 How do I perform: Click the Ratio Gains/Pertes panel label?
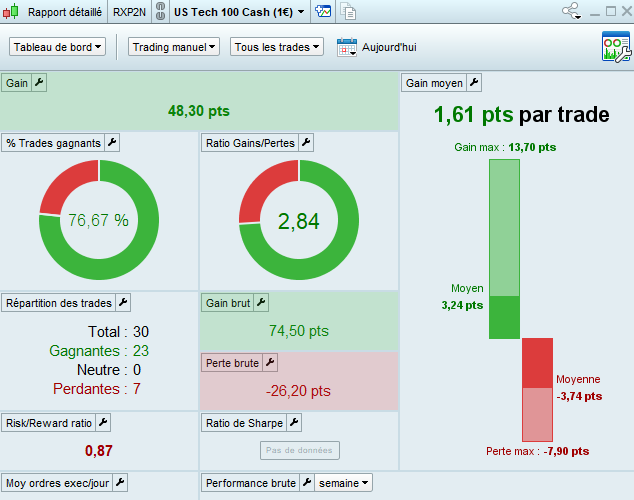pyautogui.click(x=250, y=143)
